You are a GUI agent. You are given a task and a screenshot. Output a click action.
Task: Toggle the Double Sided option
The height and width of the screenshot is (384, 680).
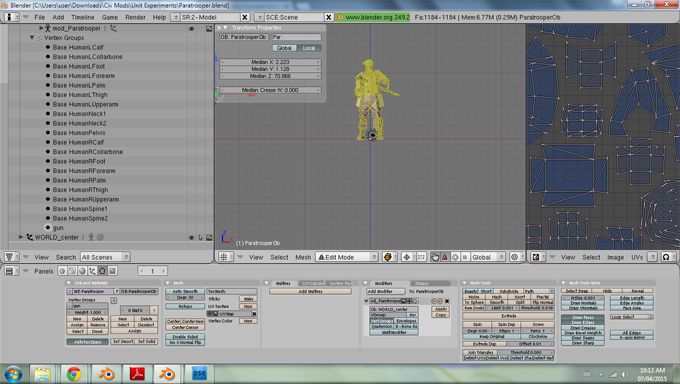[185, 337]
